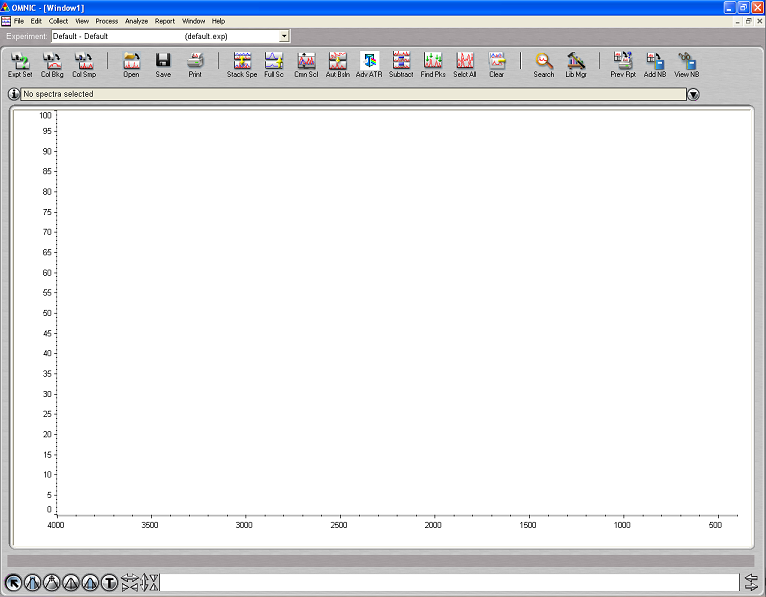Minimize the inner Window1 document
The image size is (766, 597).
click(738, 21)
